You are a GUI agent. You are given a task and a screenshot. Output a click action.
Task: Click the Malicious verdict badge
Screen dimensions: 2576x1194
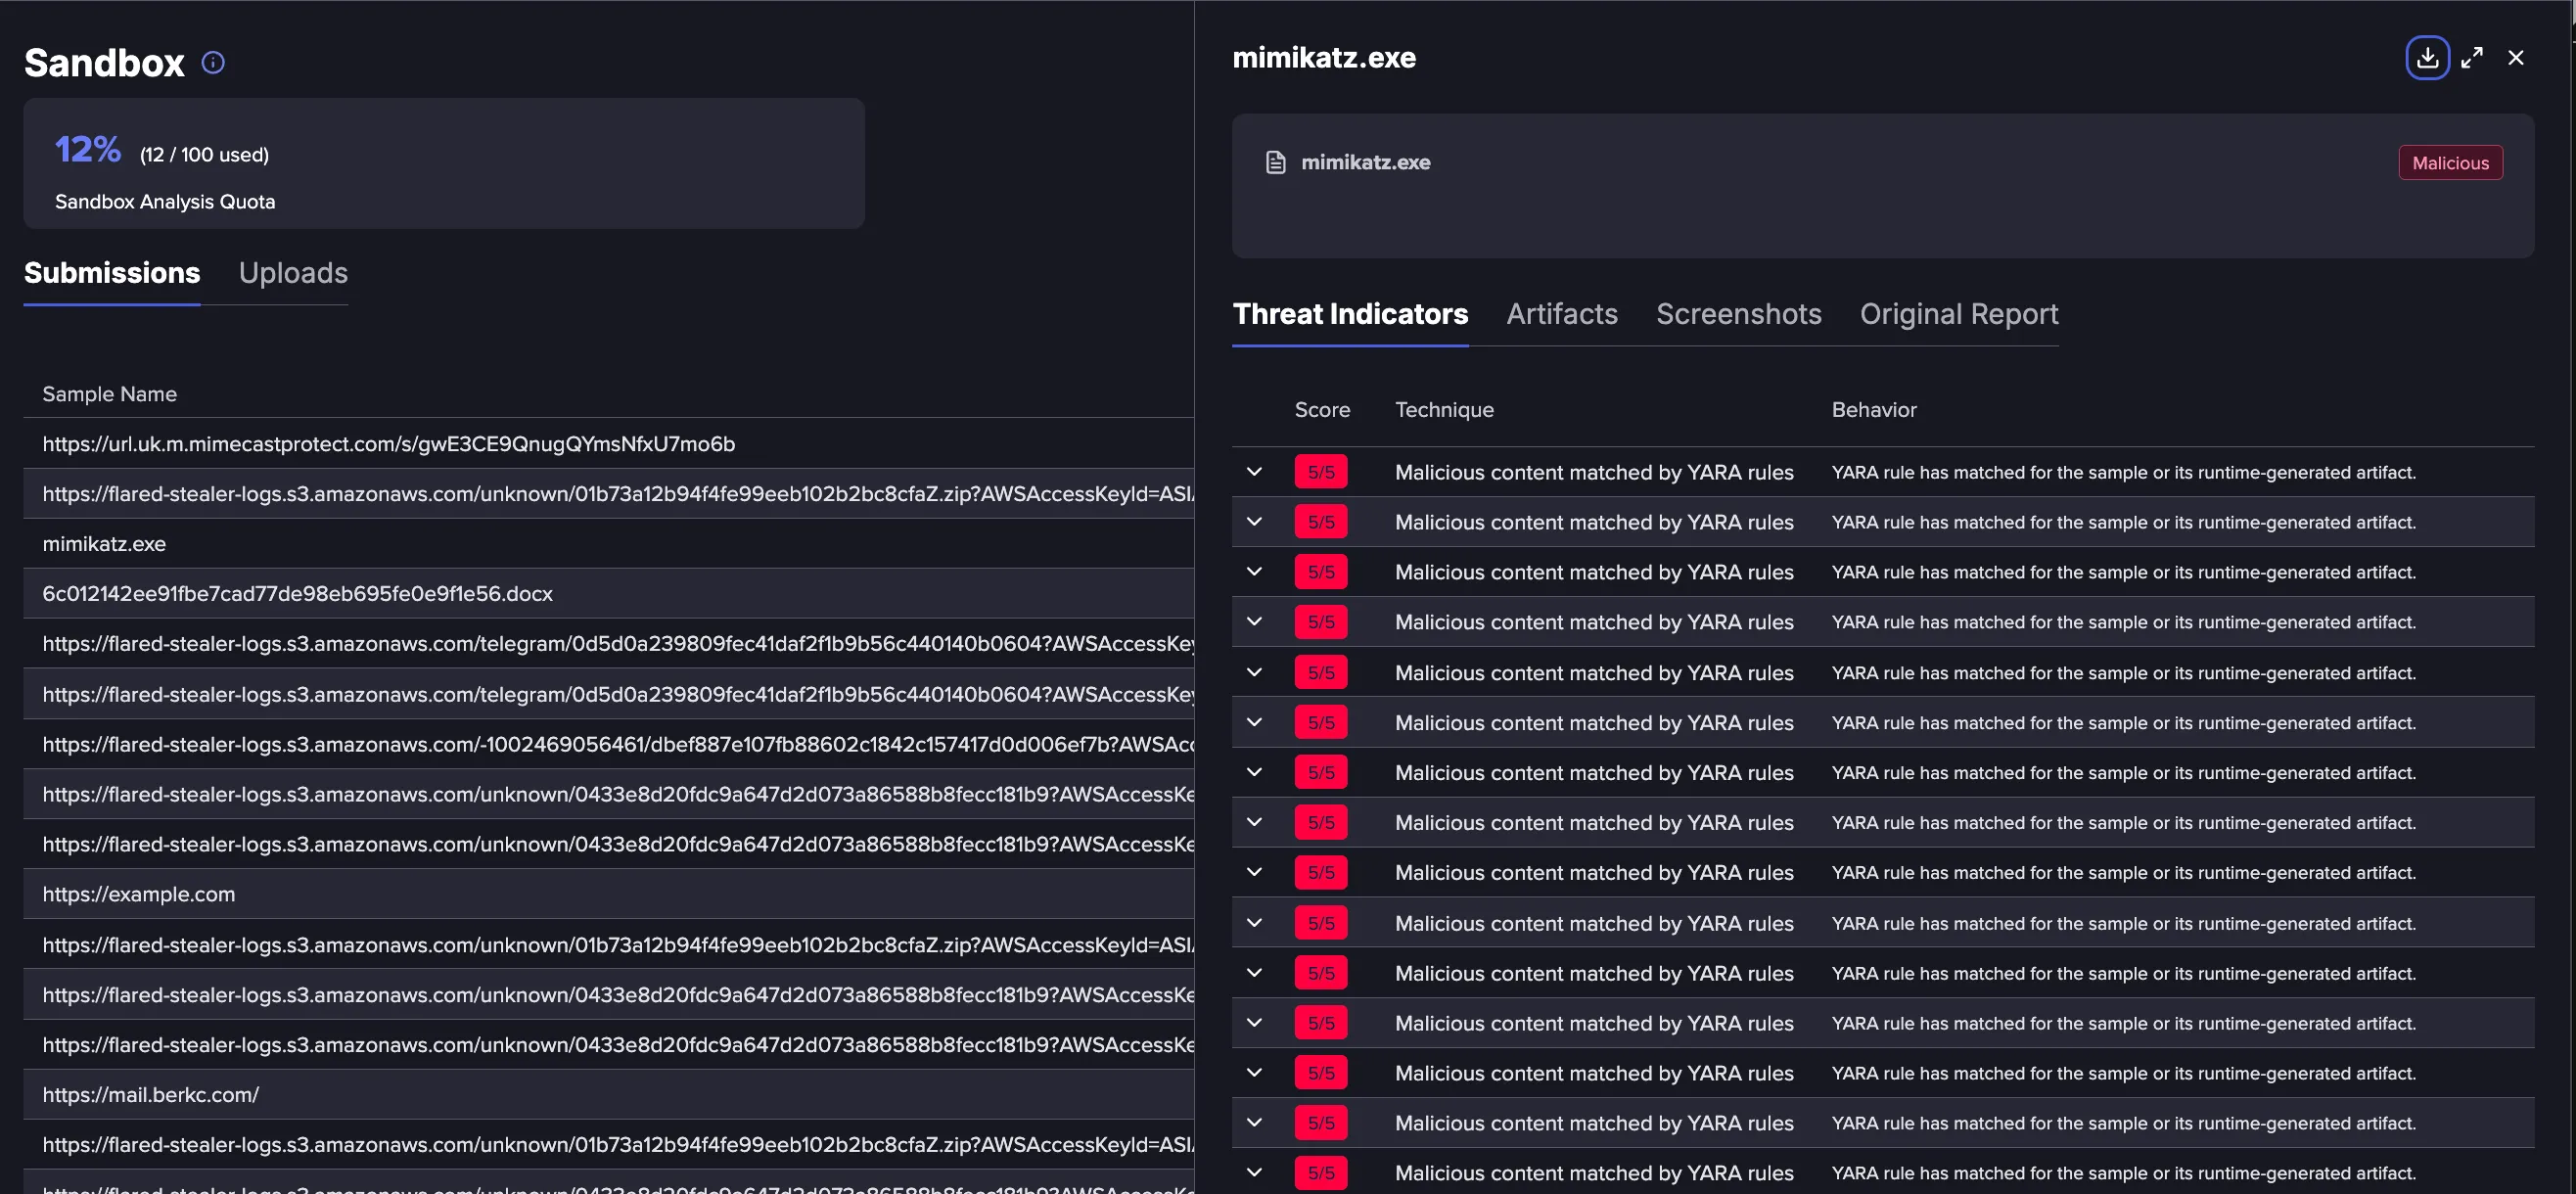pos(2450,163)
